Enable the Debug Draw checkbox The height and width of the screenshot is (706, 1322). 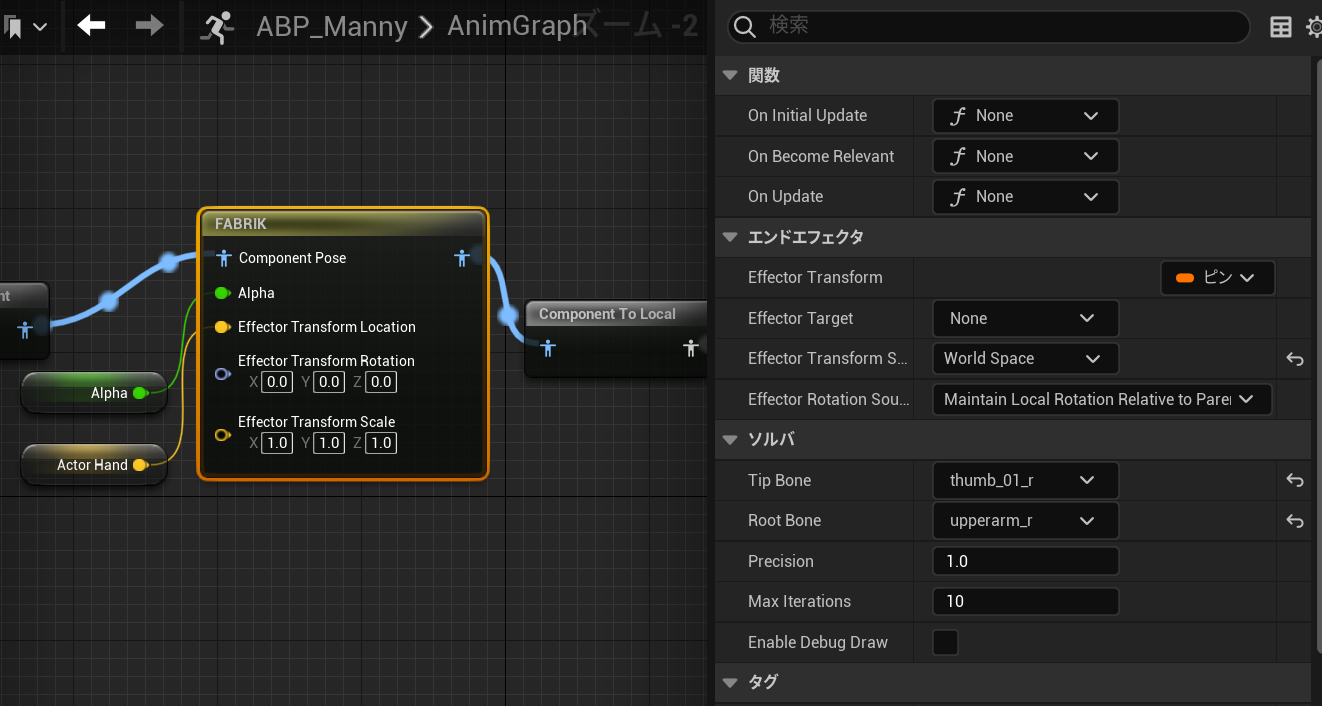point(945,642)
